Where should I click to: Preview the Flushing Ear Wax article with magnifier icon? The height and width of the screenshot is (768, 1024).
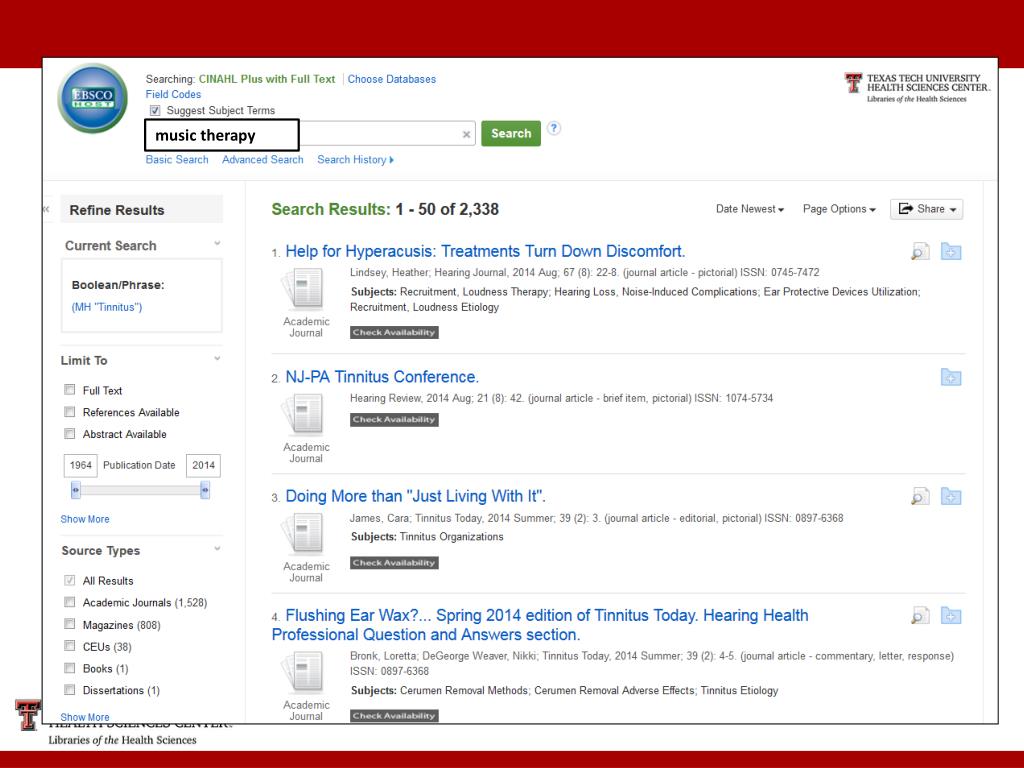click(x=919, y=616)
